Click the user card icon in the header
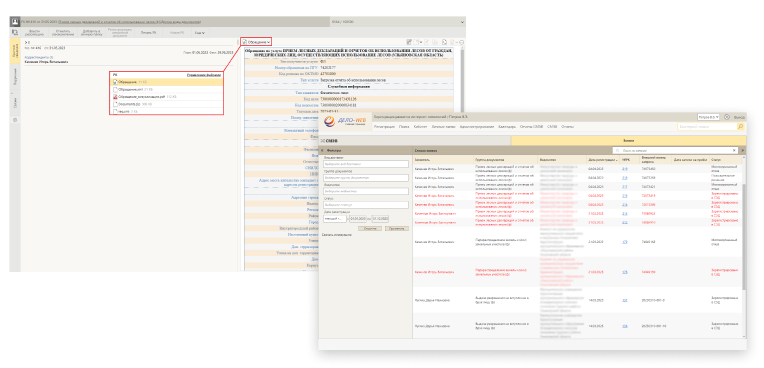Screen dimensions: 764x368 pyautogui.click(x=15, y=22)
